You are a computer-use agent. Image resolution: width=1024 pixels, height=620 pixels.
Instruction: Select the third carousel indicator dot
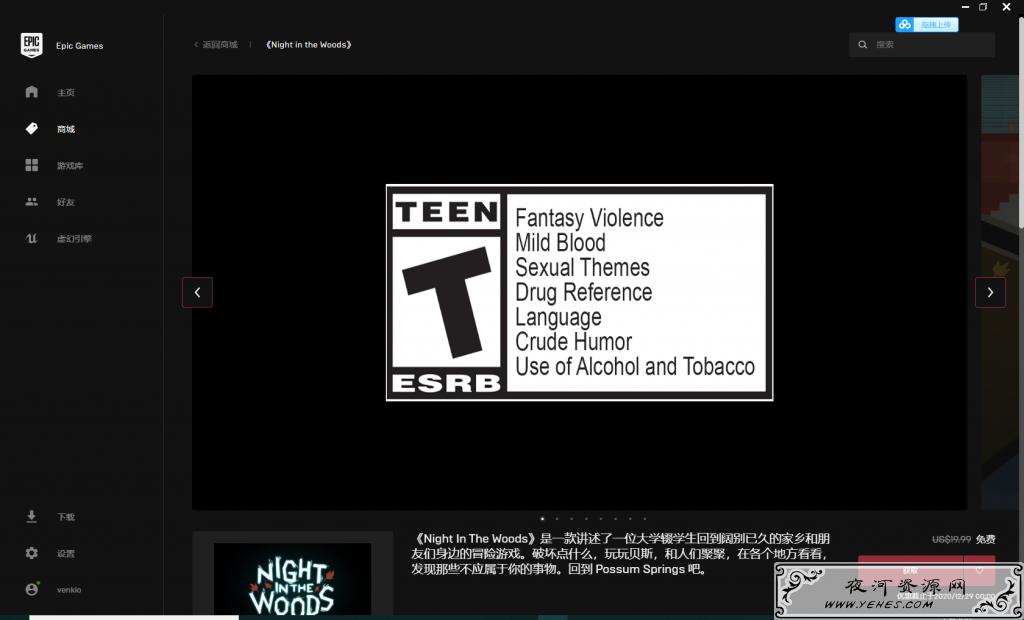[x=571, y=519]
